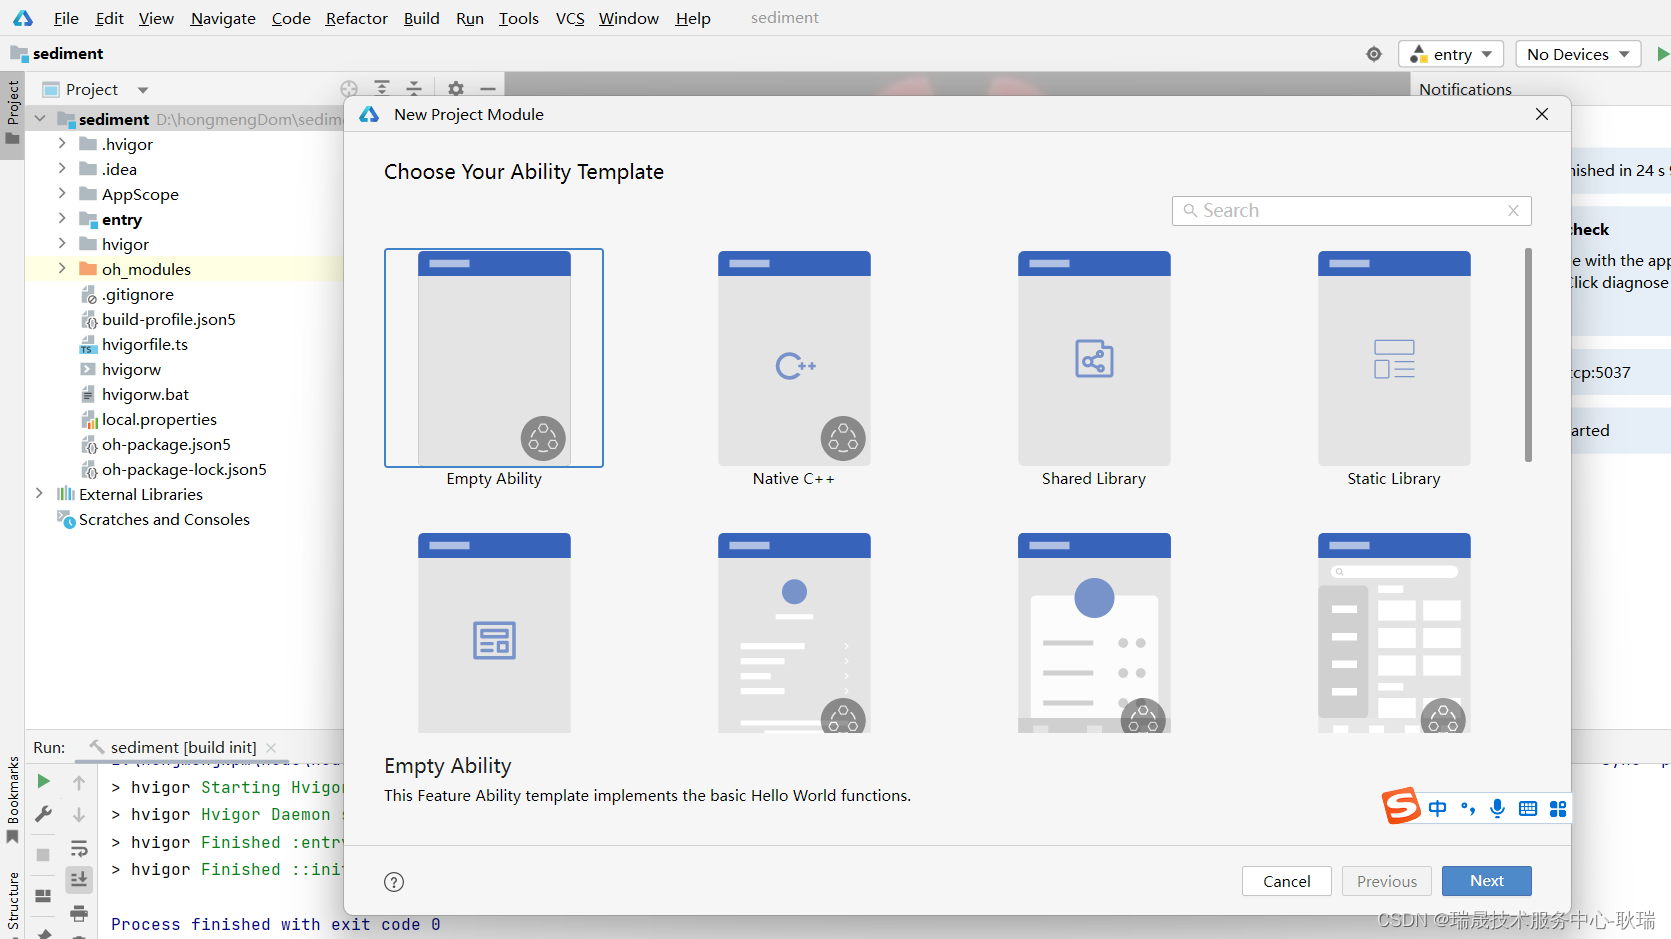Open the View menu
Viewport: 1671px width, 939px height.
click(x=156, y=18)
